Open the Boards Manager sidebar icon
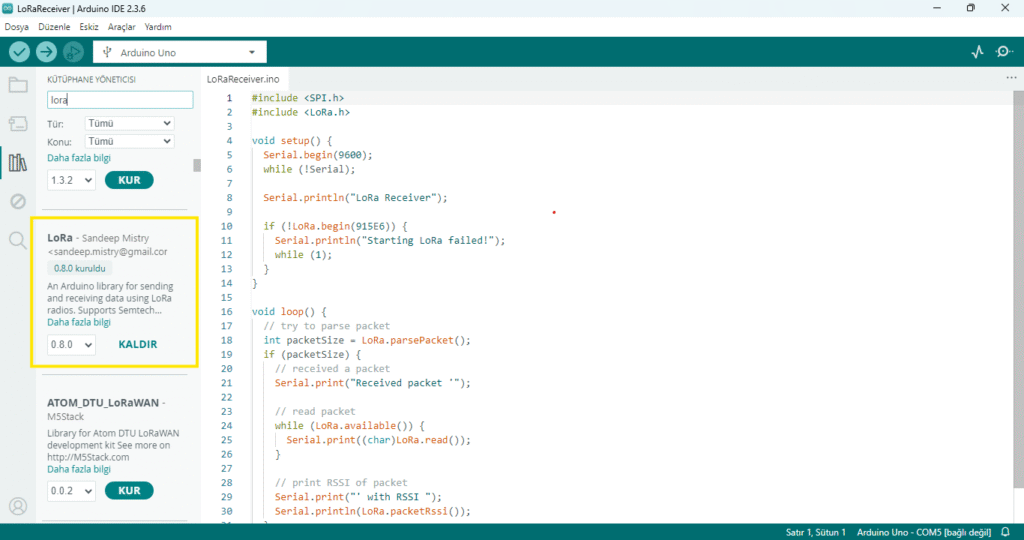Image resolution: width=1024 pixels, height=540 pixels. coord(17,123)
